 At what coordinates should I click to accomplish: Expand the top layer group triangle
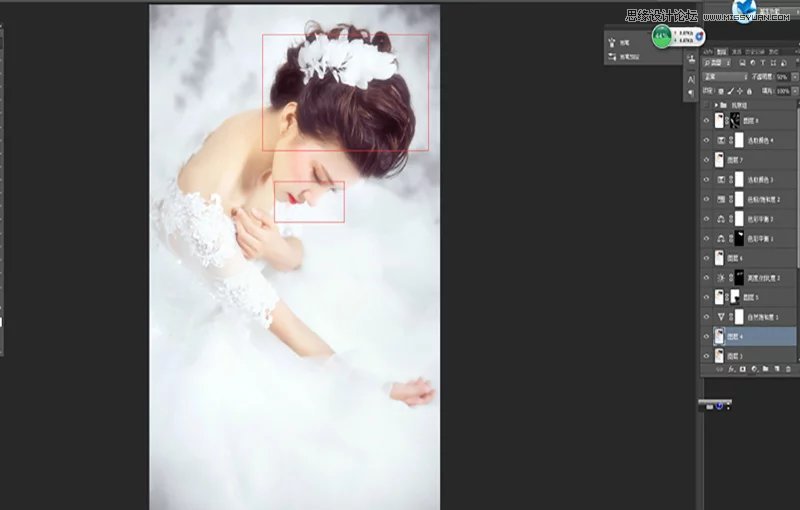(x=716, y=105)
